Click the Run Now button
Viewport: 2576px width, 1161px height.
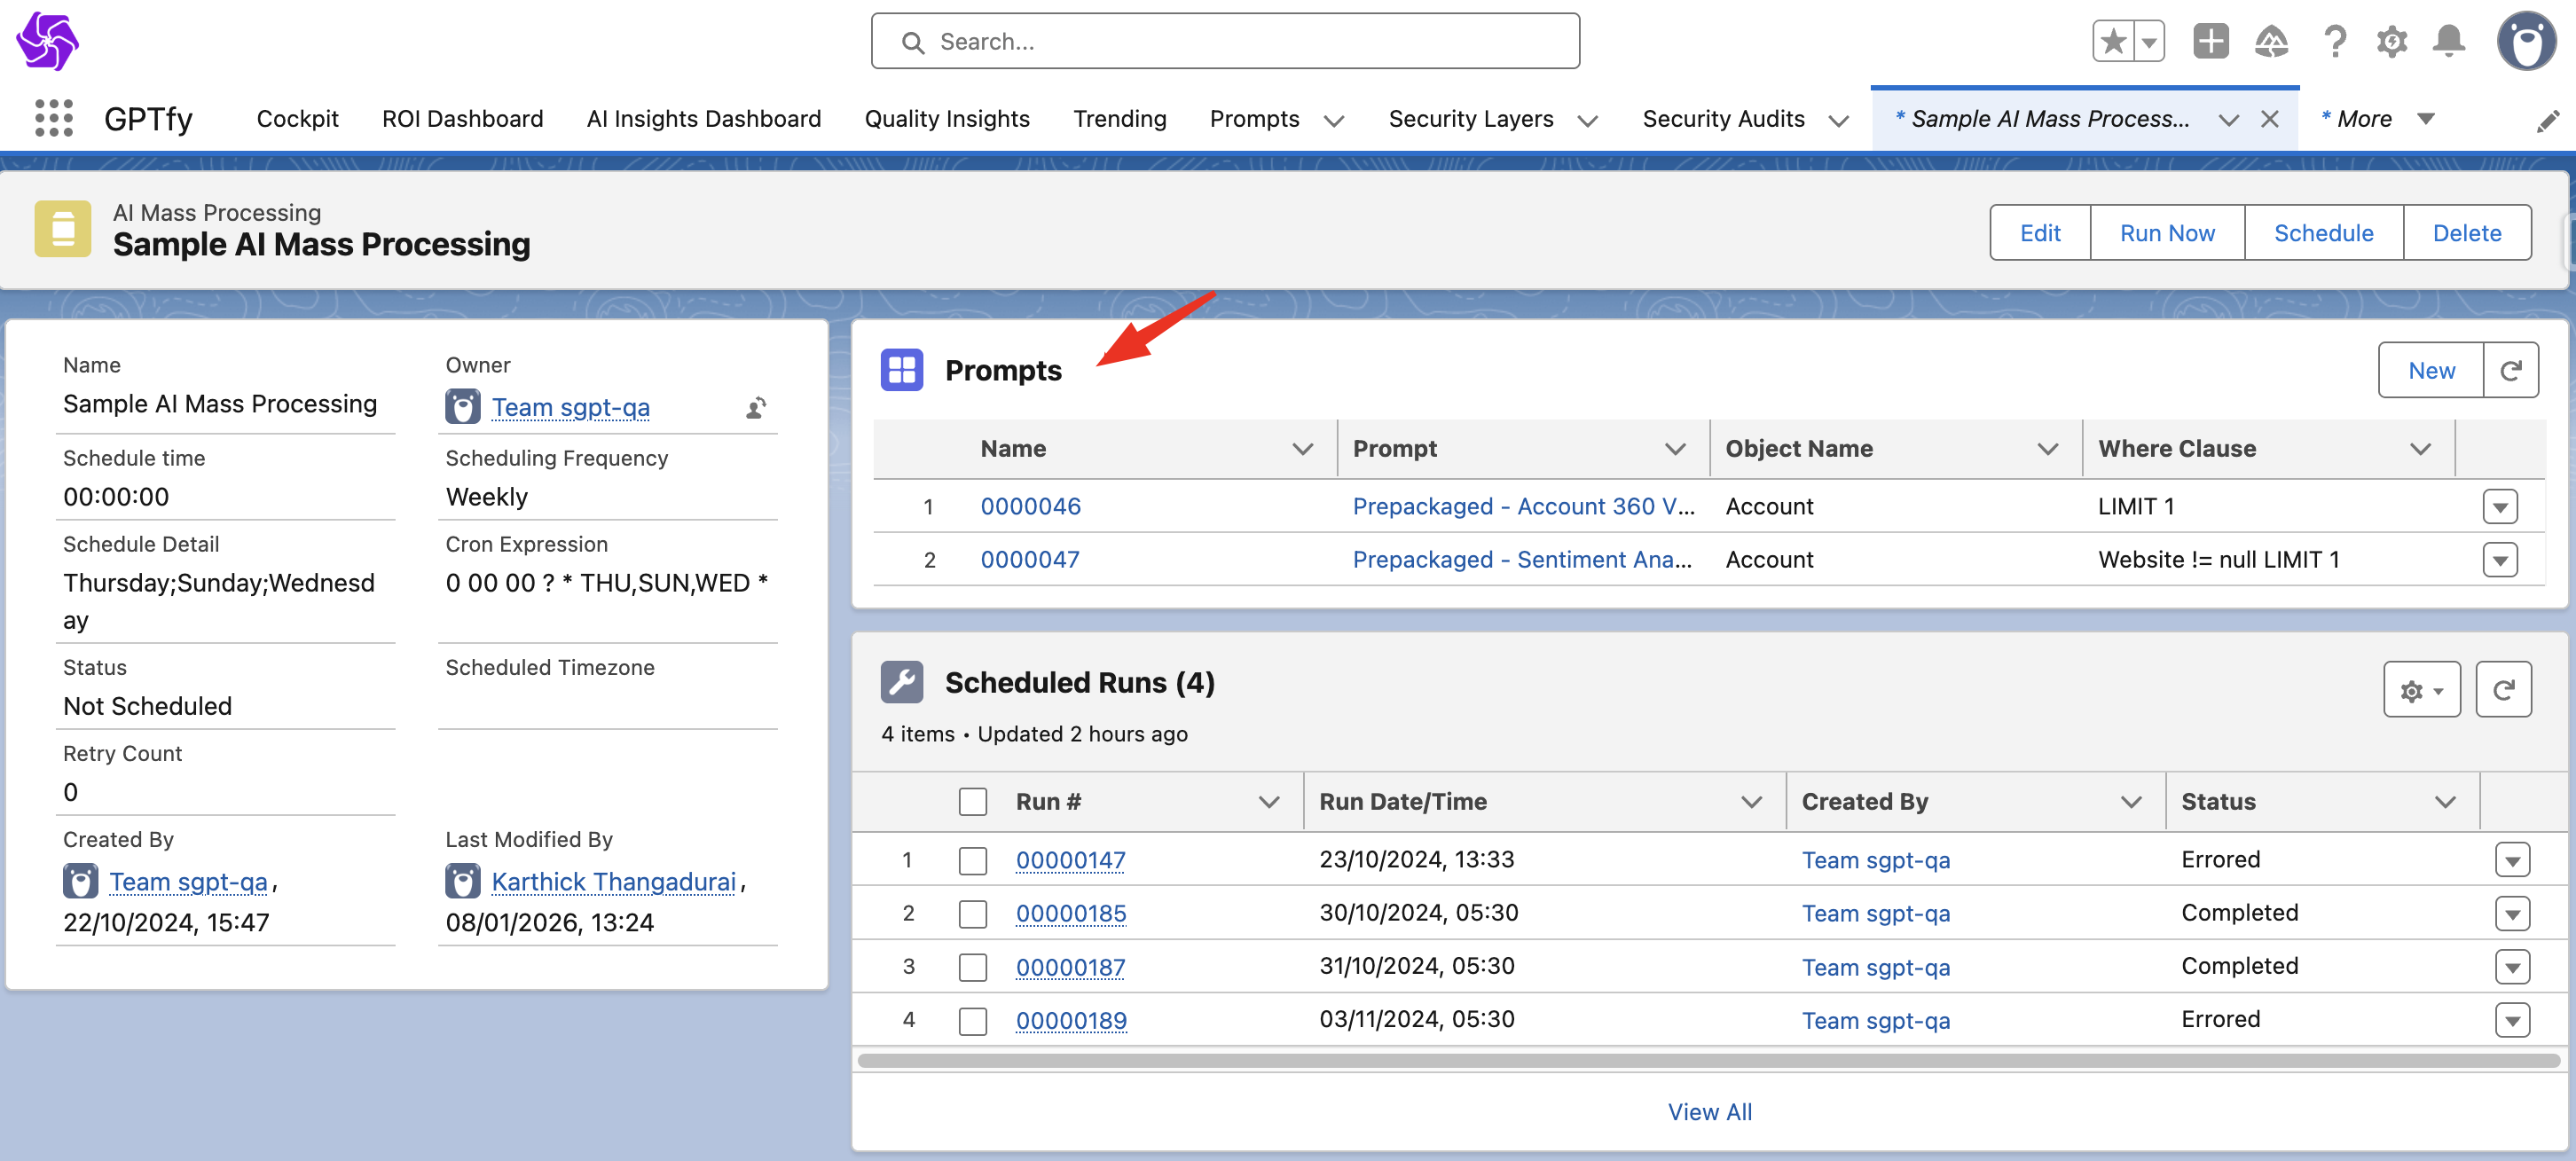pos(2166,233)
